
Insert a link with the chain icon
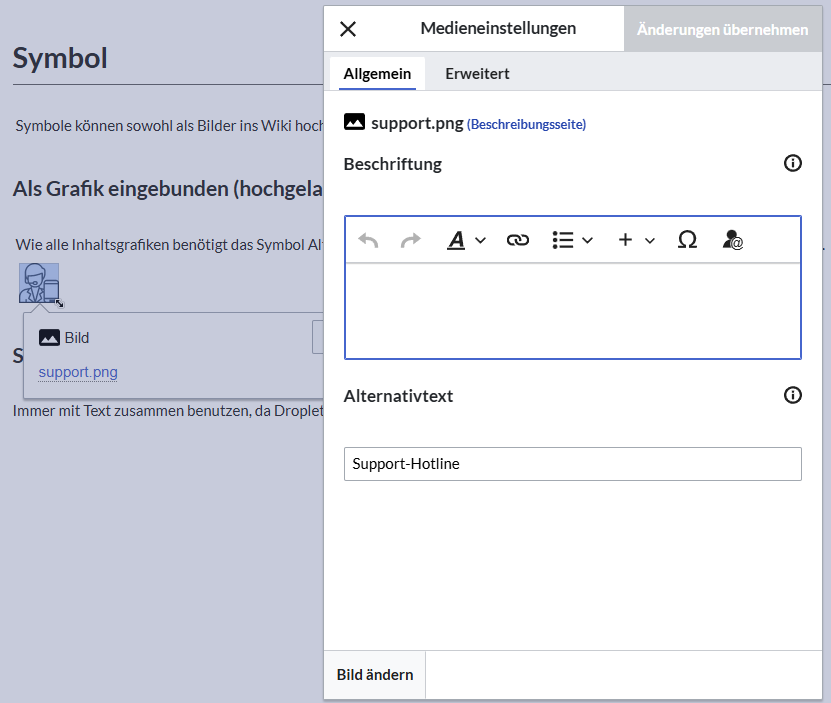pyautogui.click(x=518, y=240)
